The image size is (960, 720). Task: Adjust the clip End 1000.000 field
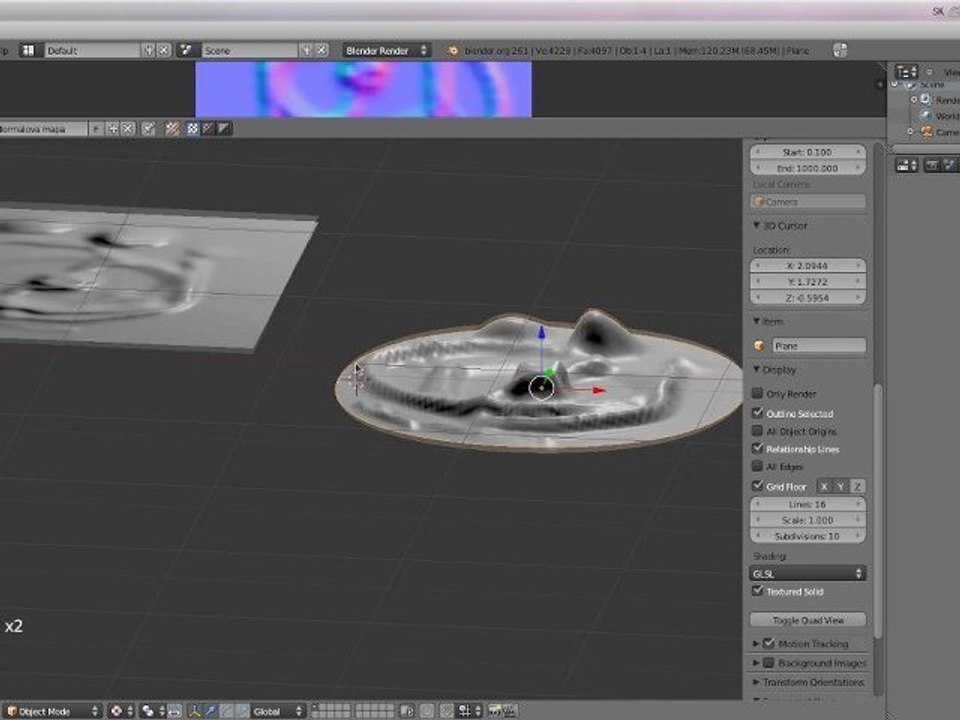808,168
